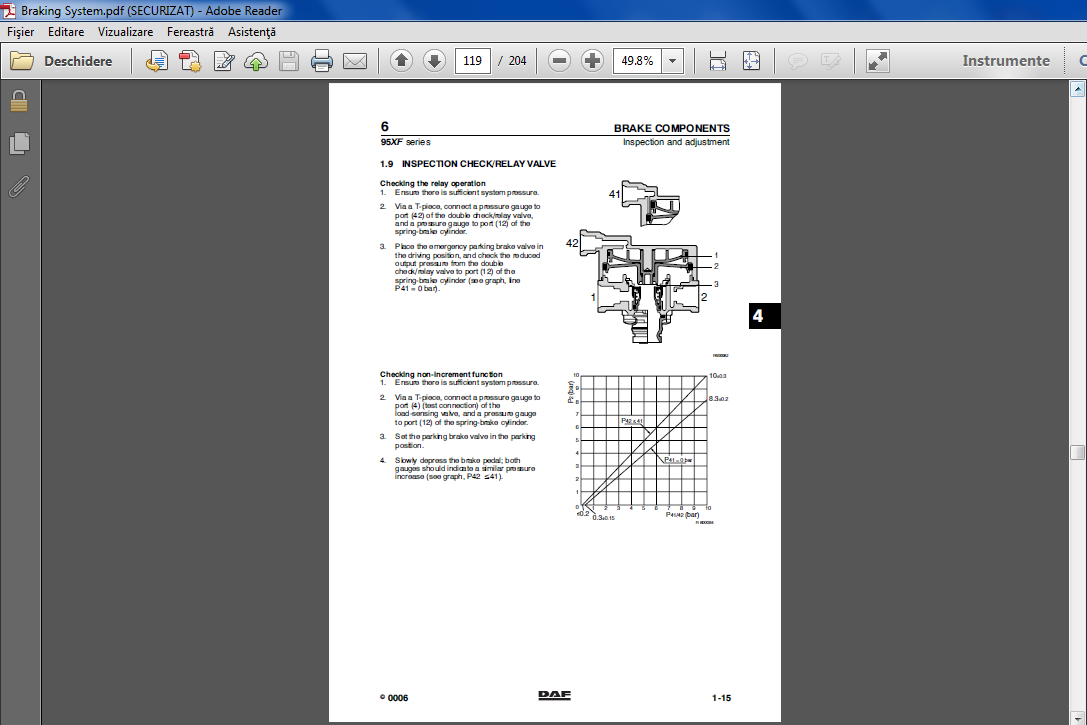The image size is (1087, 725).
Task: Click the vertical scrollbar up arrow
Action: [x=1077, y=89]
